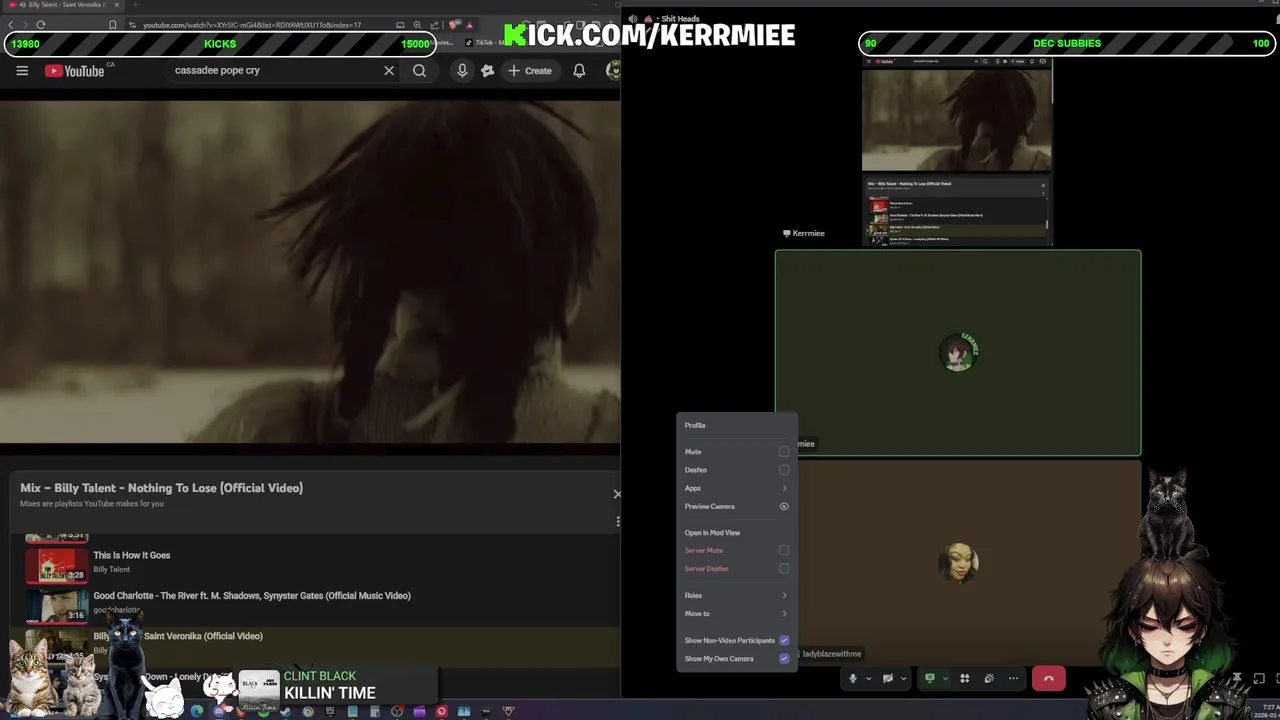Viewport: 1280px width, 720px height.
Task: Expand the Roles submenu
Action: point(736,595)
